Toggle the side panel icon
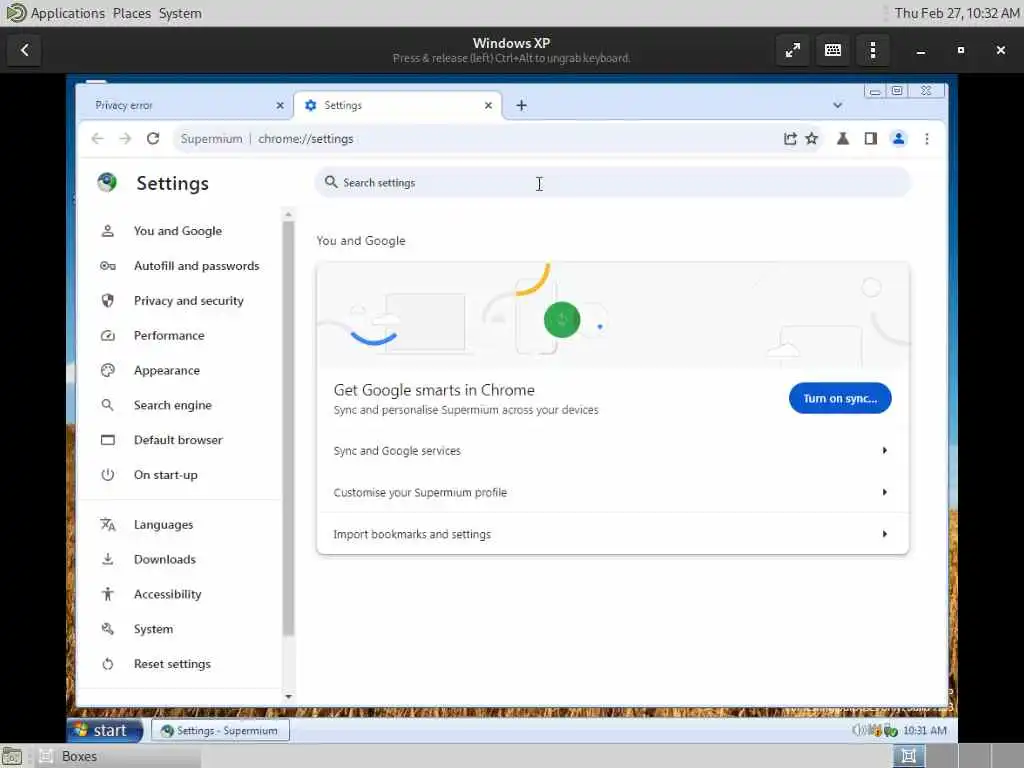Screen dimensions: 1024x768 tap(871, 138)
